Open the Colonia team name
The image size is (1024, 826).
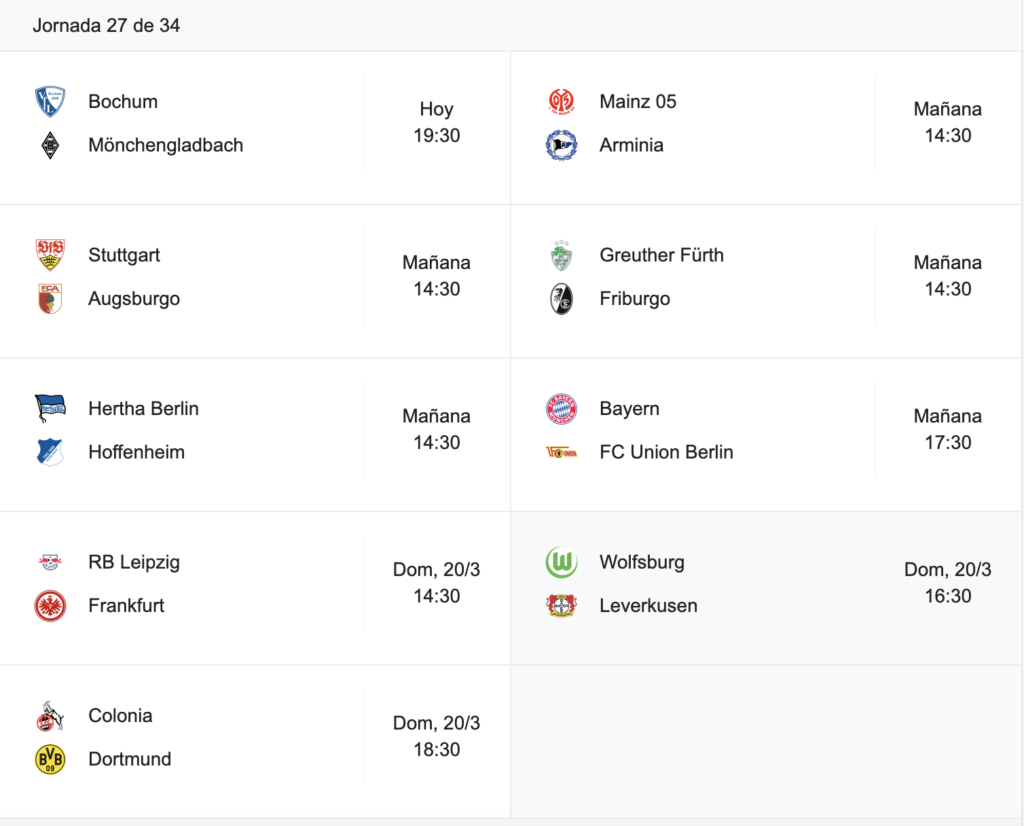tap(120, 716)
